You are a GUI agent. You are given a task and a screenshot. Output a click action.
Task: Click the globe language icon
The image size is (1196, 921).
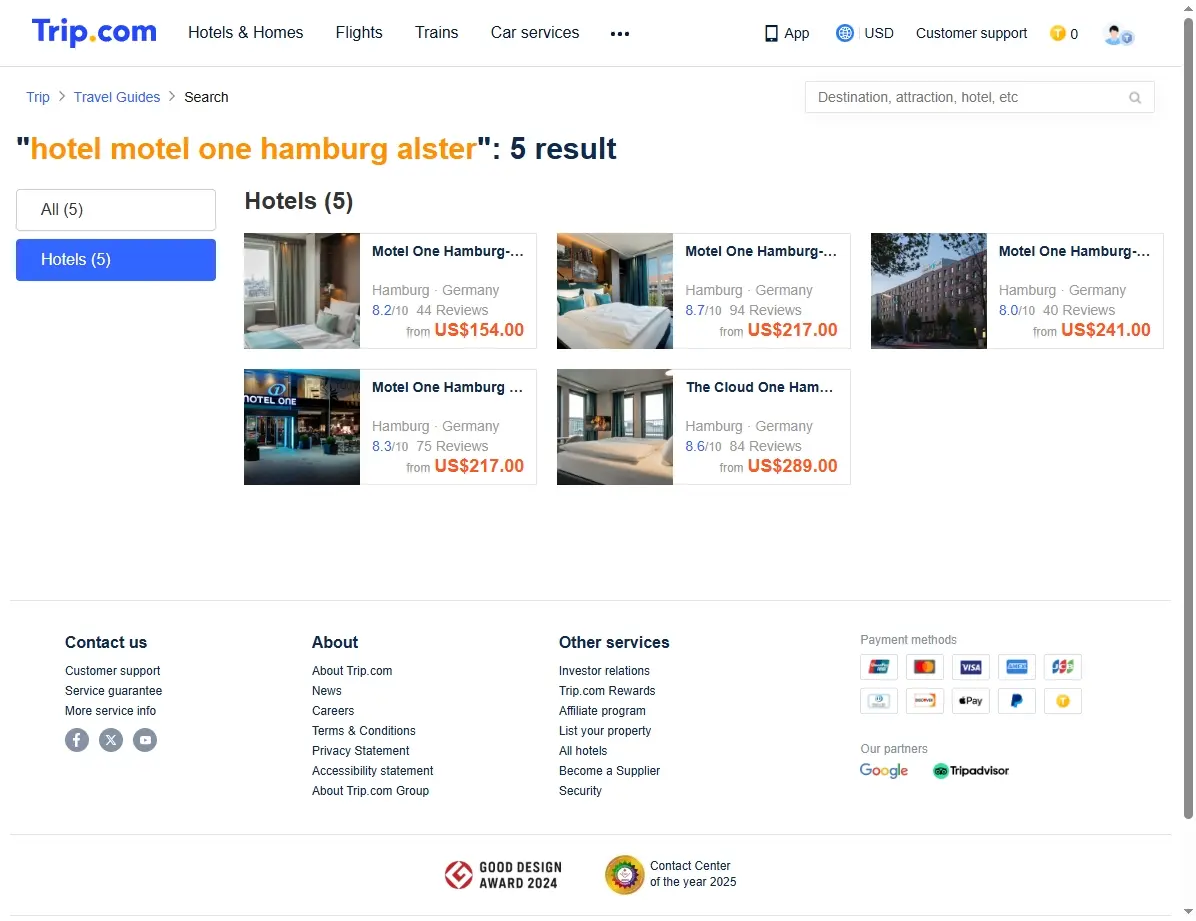click(x=844, y=33)
